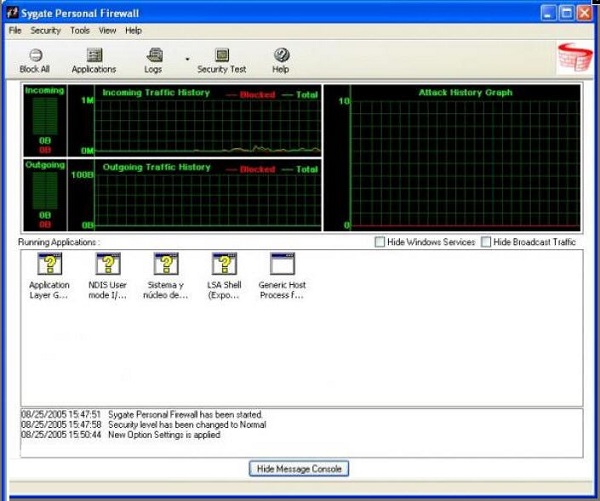600x501 pixels.
Task: Open the Help menu in the menu bar
Action: [x=133, y=30]
